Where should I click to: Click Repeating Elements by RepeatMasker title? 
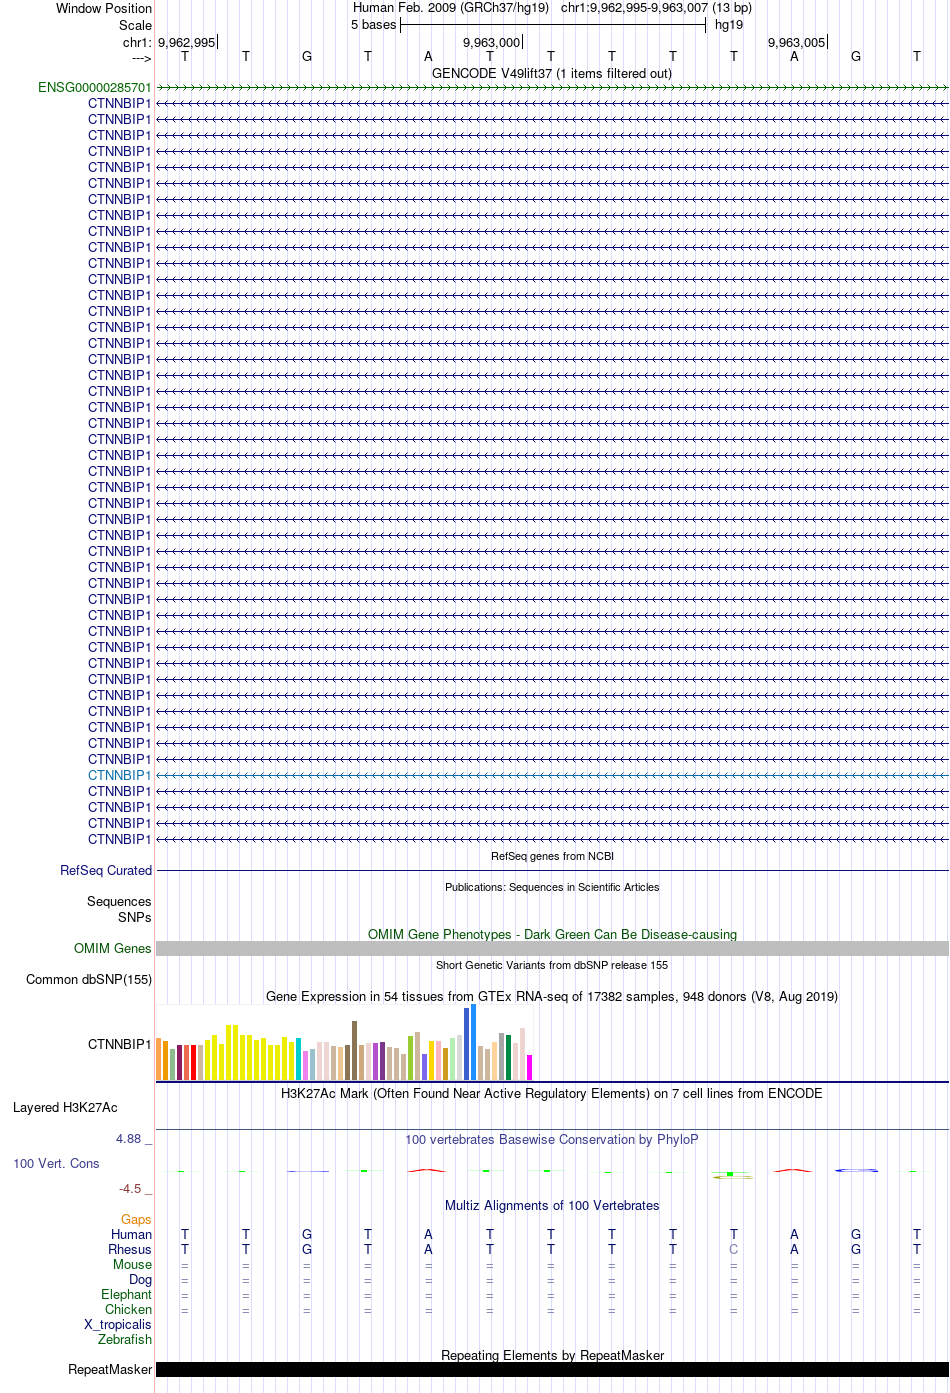click(x=552, y=1355)
